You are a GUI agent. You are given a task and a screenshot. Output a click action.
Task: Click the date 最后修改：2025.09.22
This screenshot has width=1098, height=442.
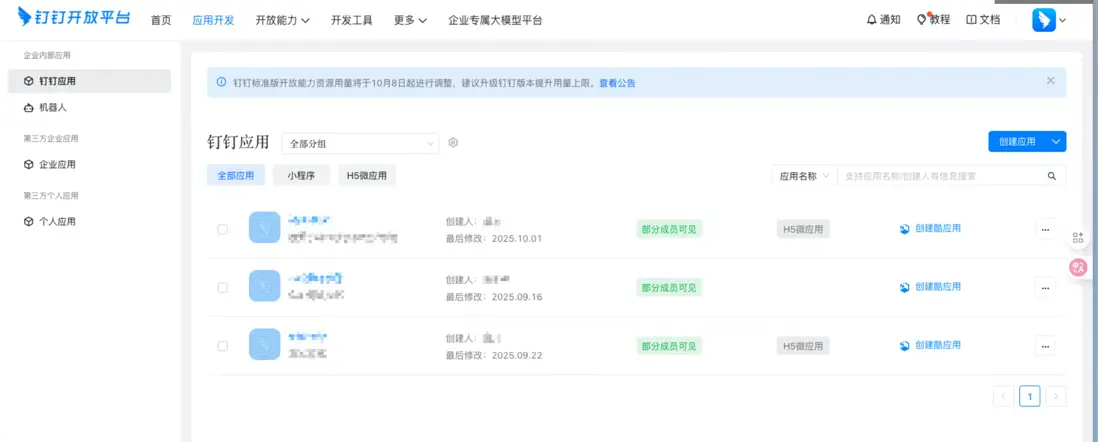(494, 355)
